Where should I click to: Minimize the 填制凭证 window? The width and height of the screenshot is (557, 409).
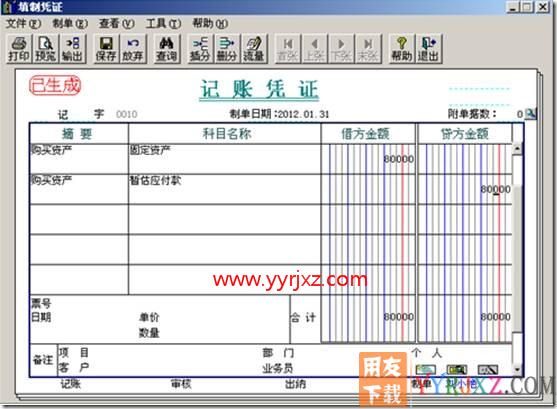coord(514,7)
